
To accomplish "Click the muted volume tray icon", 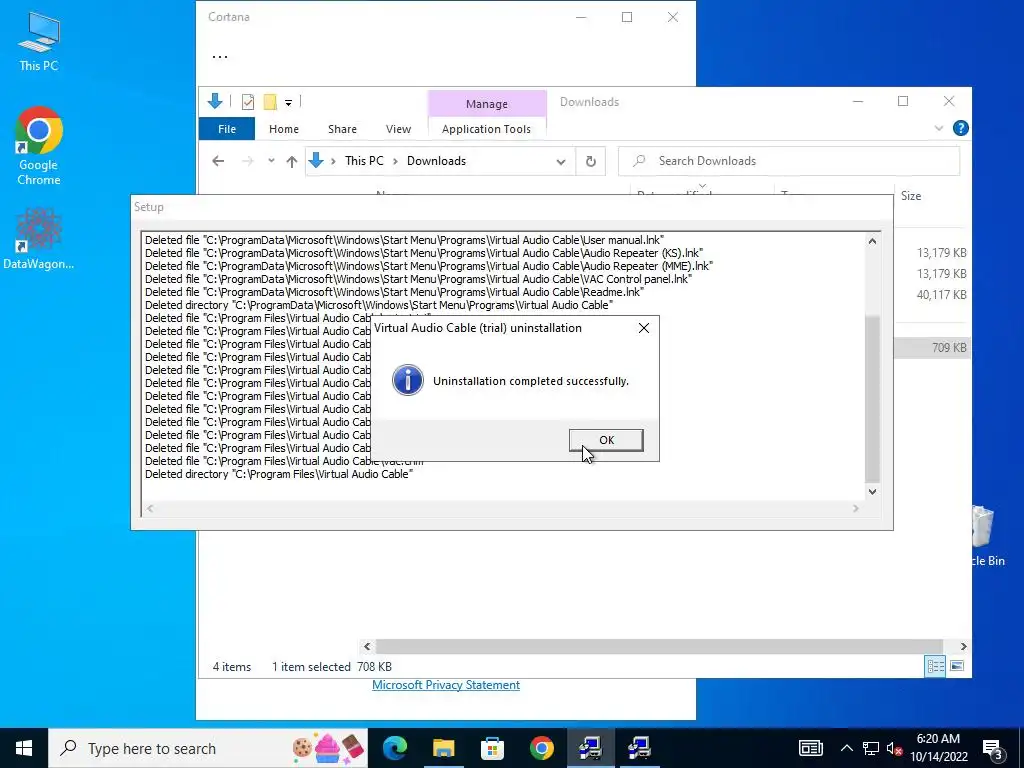I will pos(894,748).
